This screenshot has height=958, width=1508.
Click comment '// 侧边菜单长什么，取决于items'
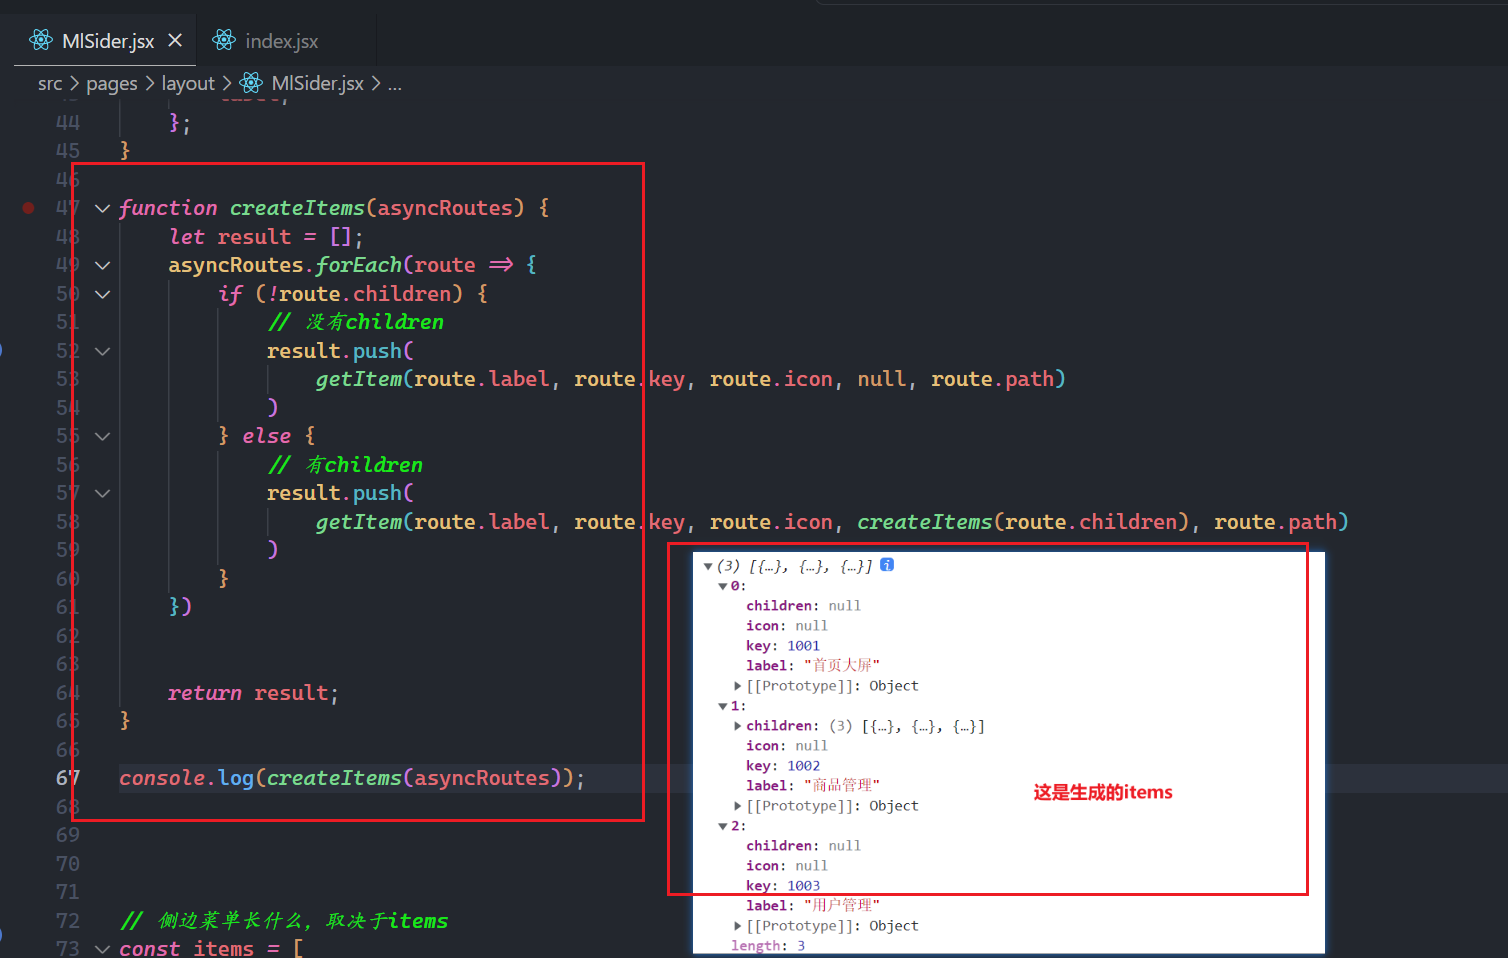[x=284, y=921]
